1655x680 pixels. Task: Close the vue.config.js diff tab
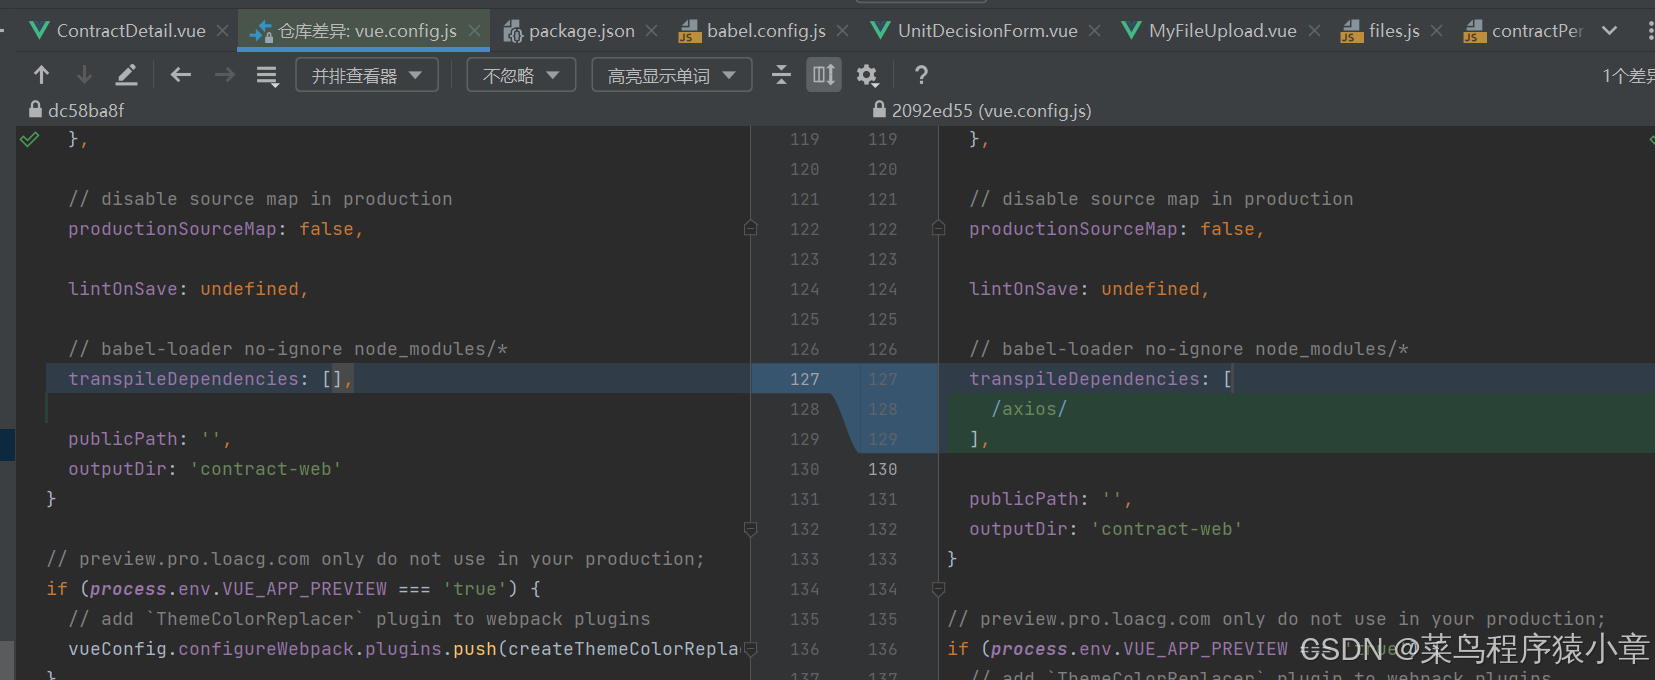pos(474,31)
